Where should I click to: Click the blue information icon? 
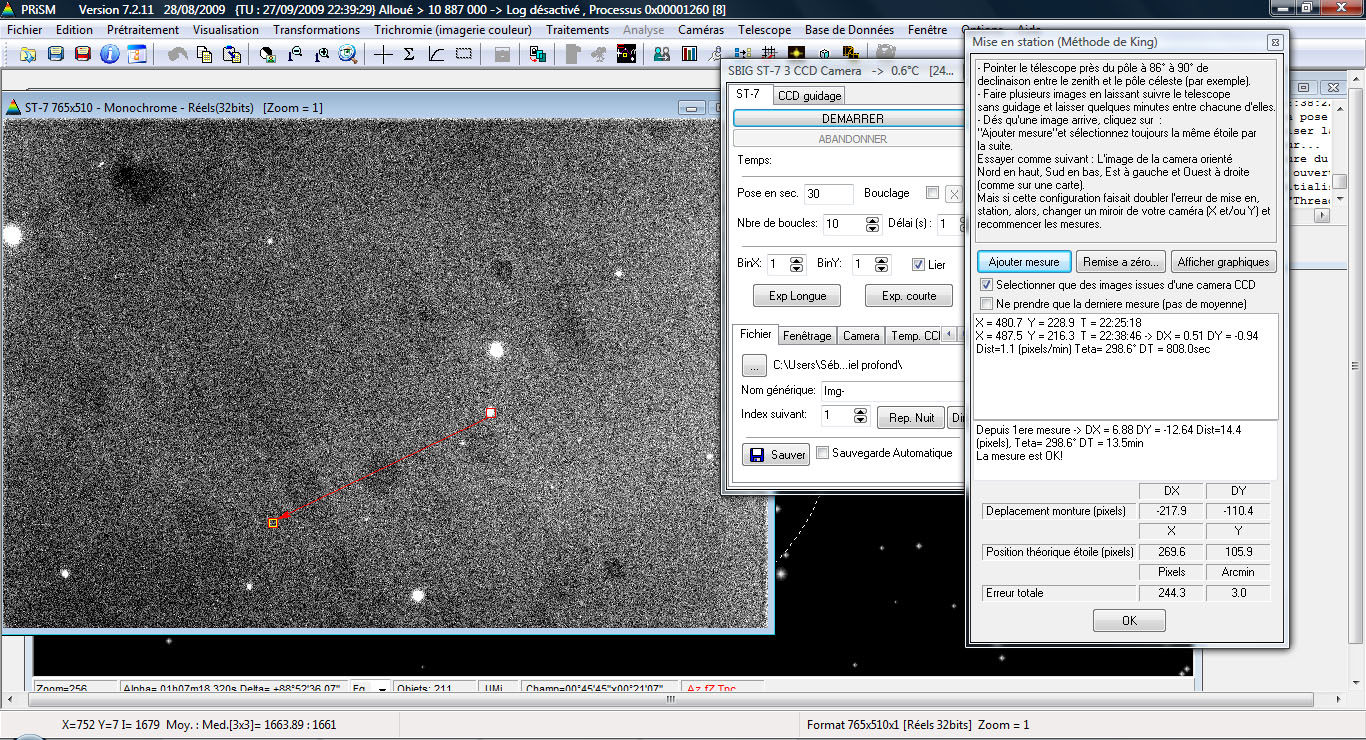pyautogui.click(x=110, y=54)
